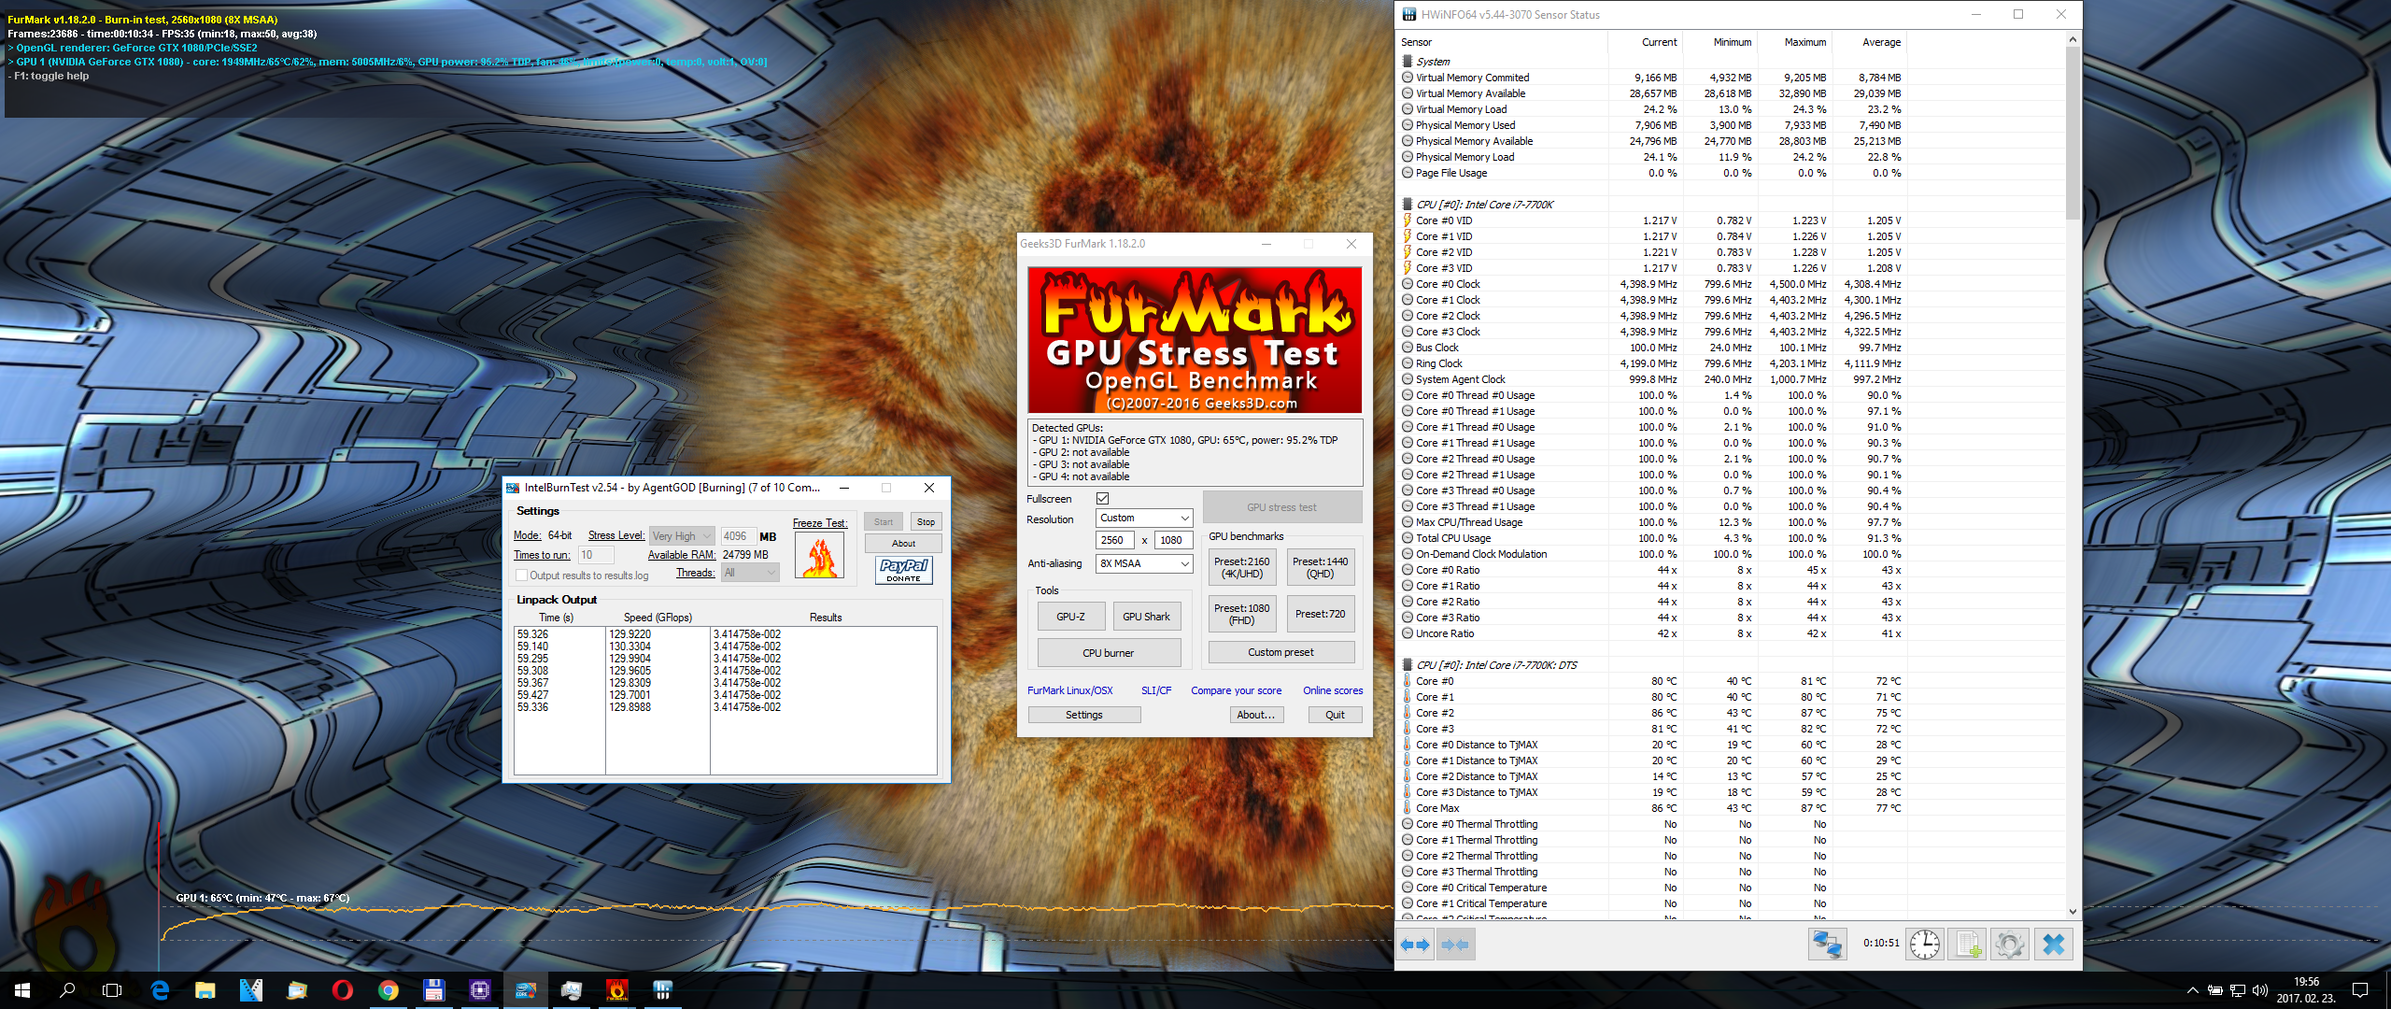Click IntelBurnTest About button

pyautogui.click(x=903, y=543)
